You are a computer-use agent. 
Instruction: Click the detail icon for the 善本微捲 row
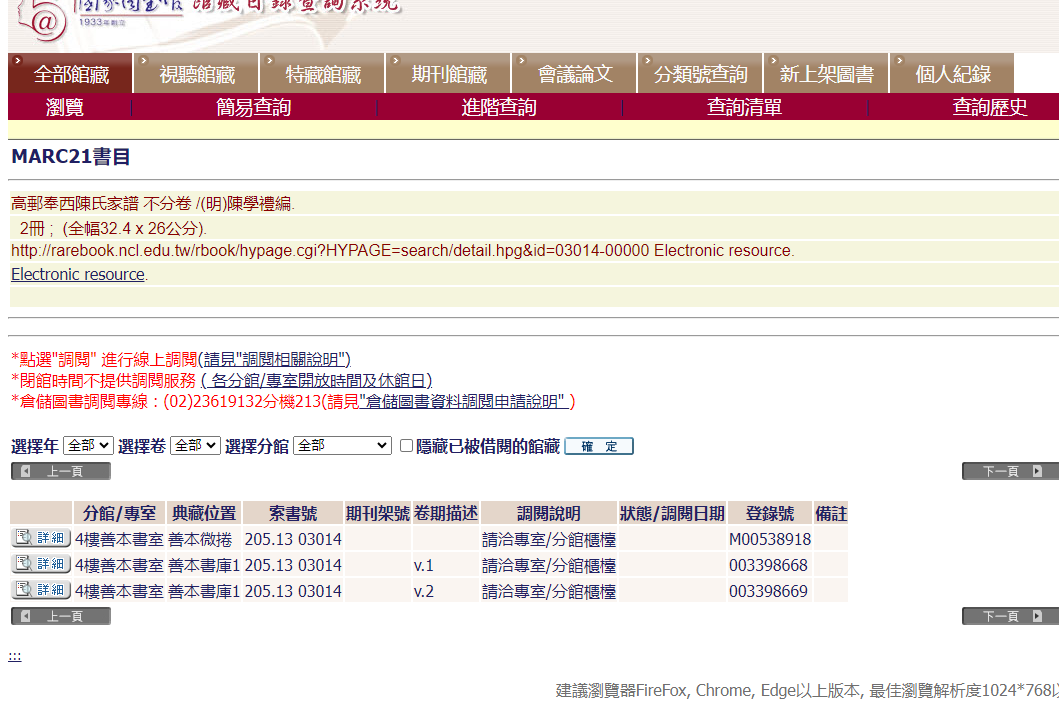(39, 539)
